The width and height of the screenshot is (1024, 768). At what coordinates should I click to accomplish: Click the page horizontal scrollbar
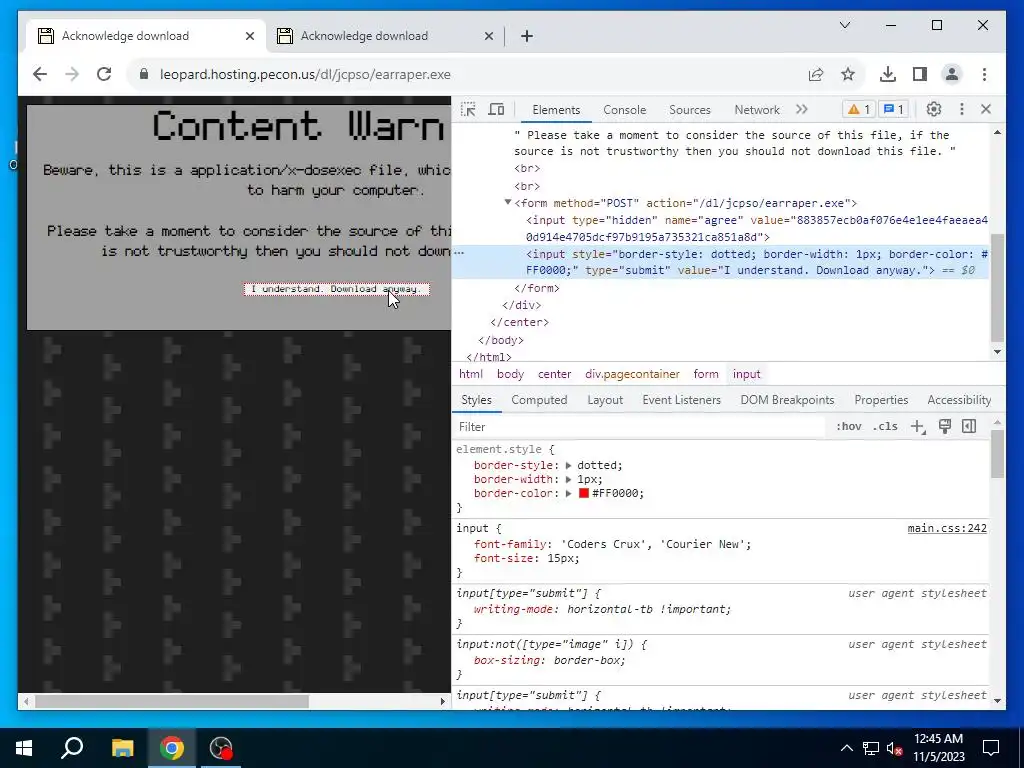click(172, 701)
